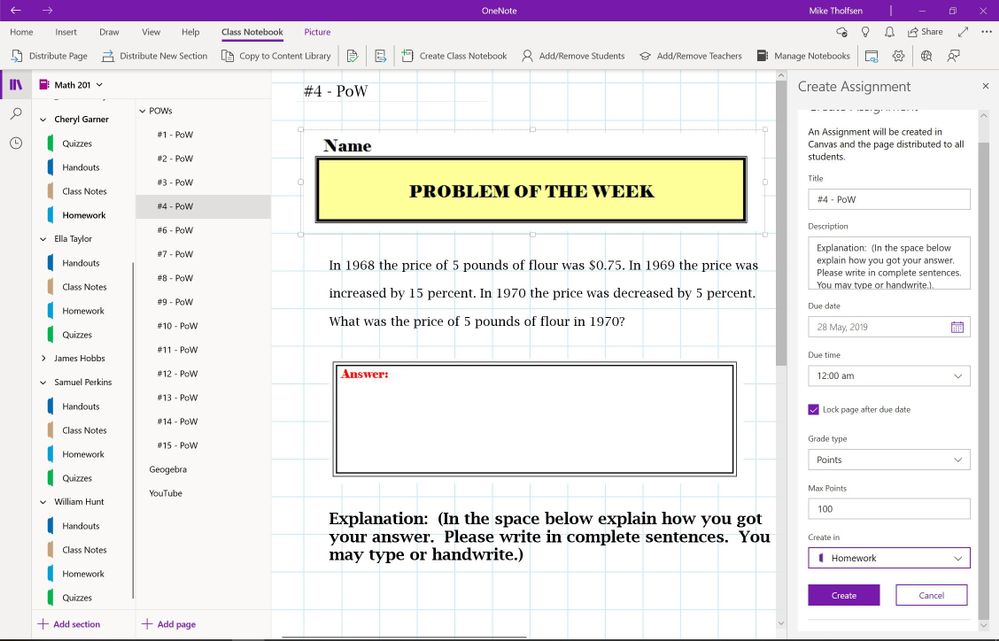Viewport: 999px width, 641px height.
Task: Click the globe icon in toolbar
Action: point(926,56)
